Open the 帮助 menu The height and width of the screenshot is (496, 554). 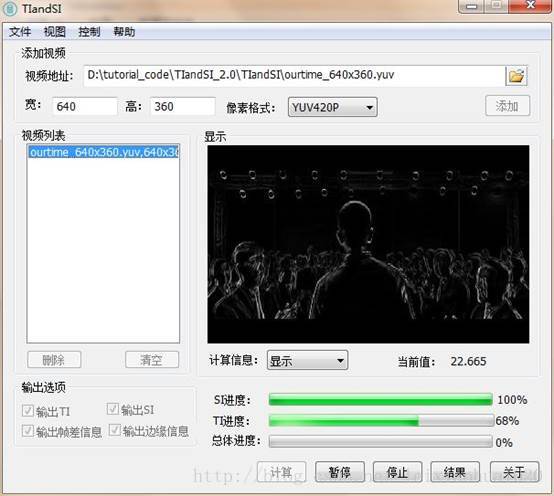[x=124, y=32]
